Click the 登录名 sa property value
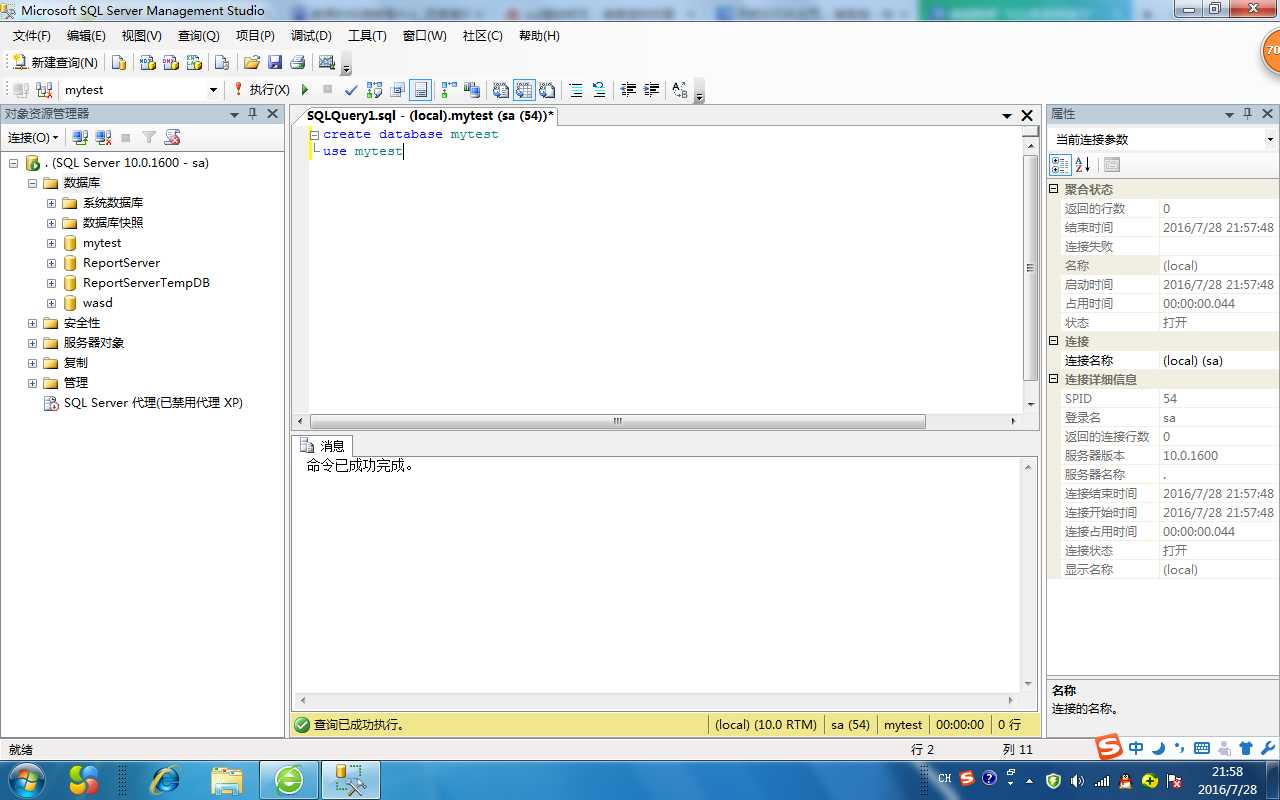1280x800 pixels. (1218, 418)
